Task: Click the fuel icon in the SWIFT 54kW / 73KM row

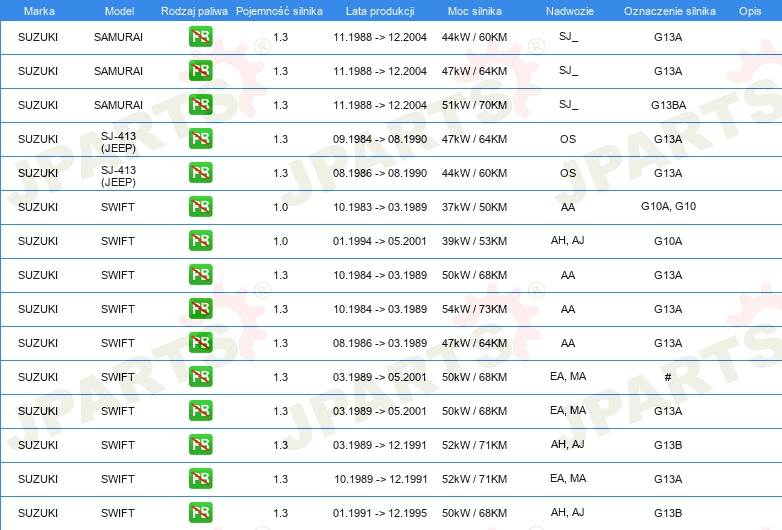Action: [x=200, y=308]
